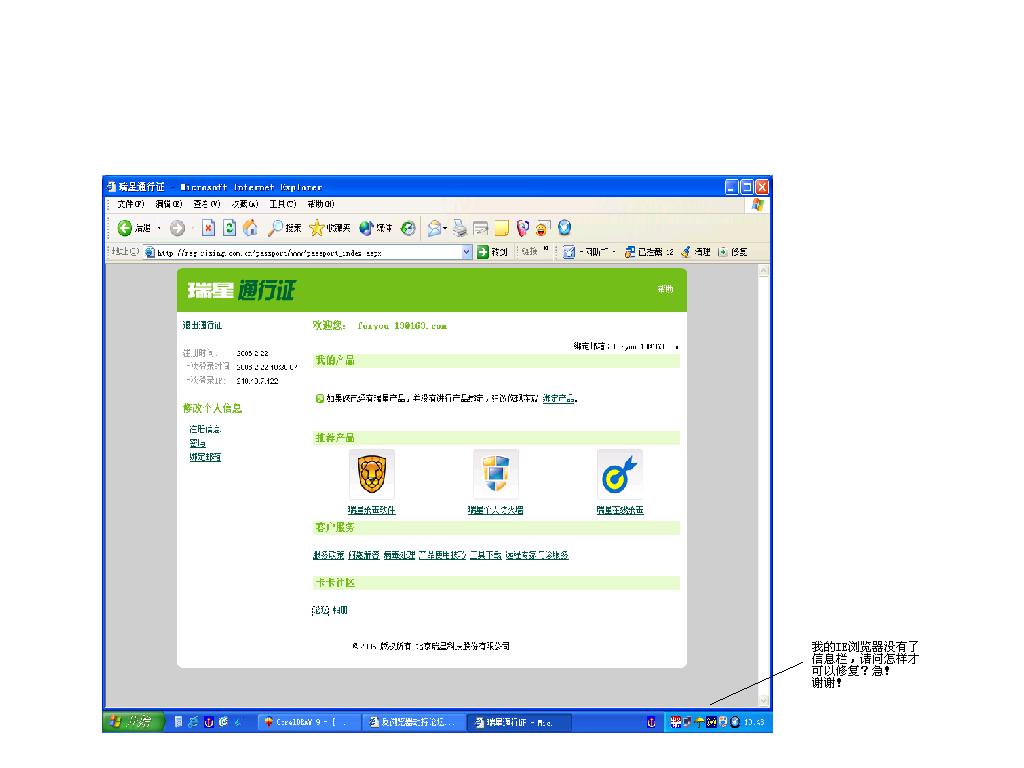Click the blue-yellow shield firewall product icon
Screen dimensions: 1024x768
(x=496, y=474)
